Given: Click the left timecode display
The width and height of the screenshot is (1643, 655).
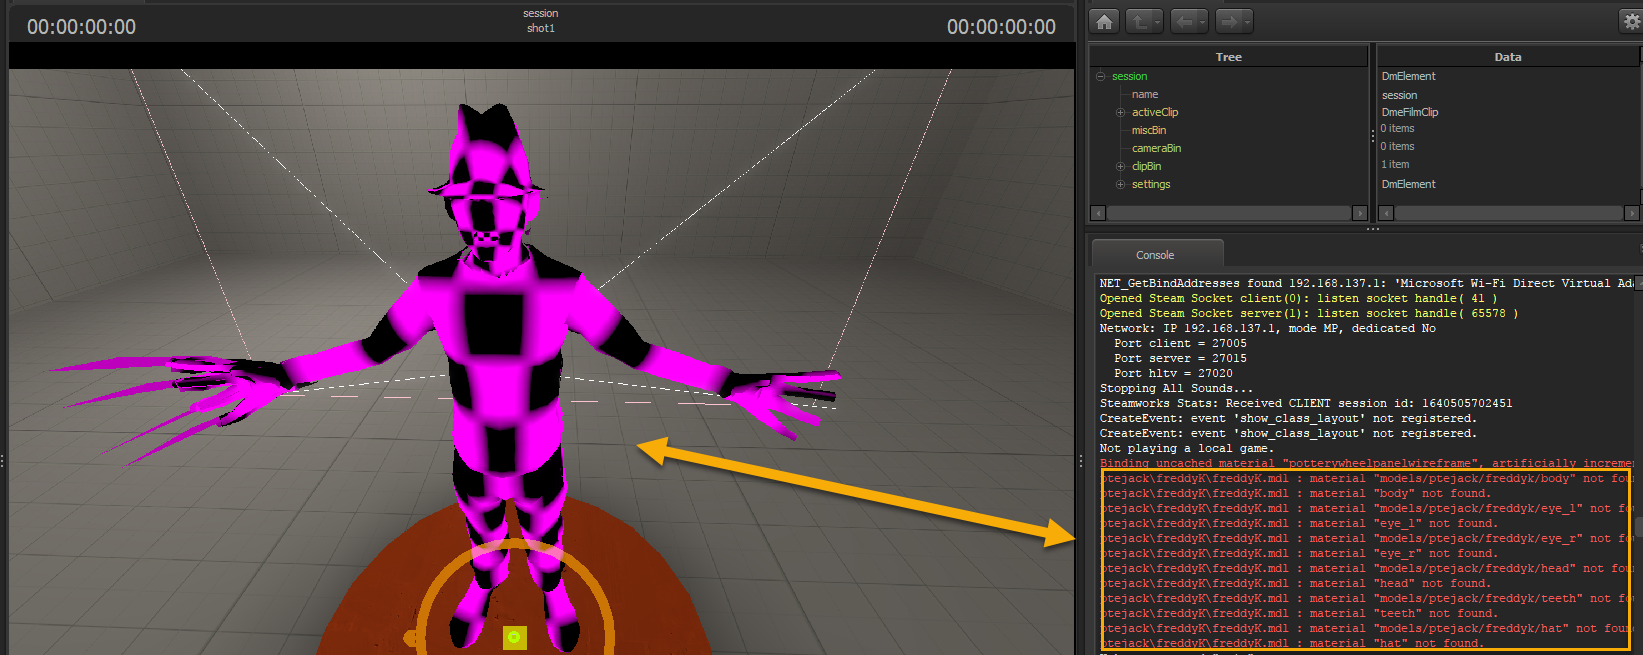Looking at the screenshot, I should 81,27.
